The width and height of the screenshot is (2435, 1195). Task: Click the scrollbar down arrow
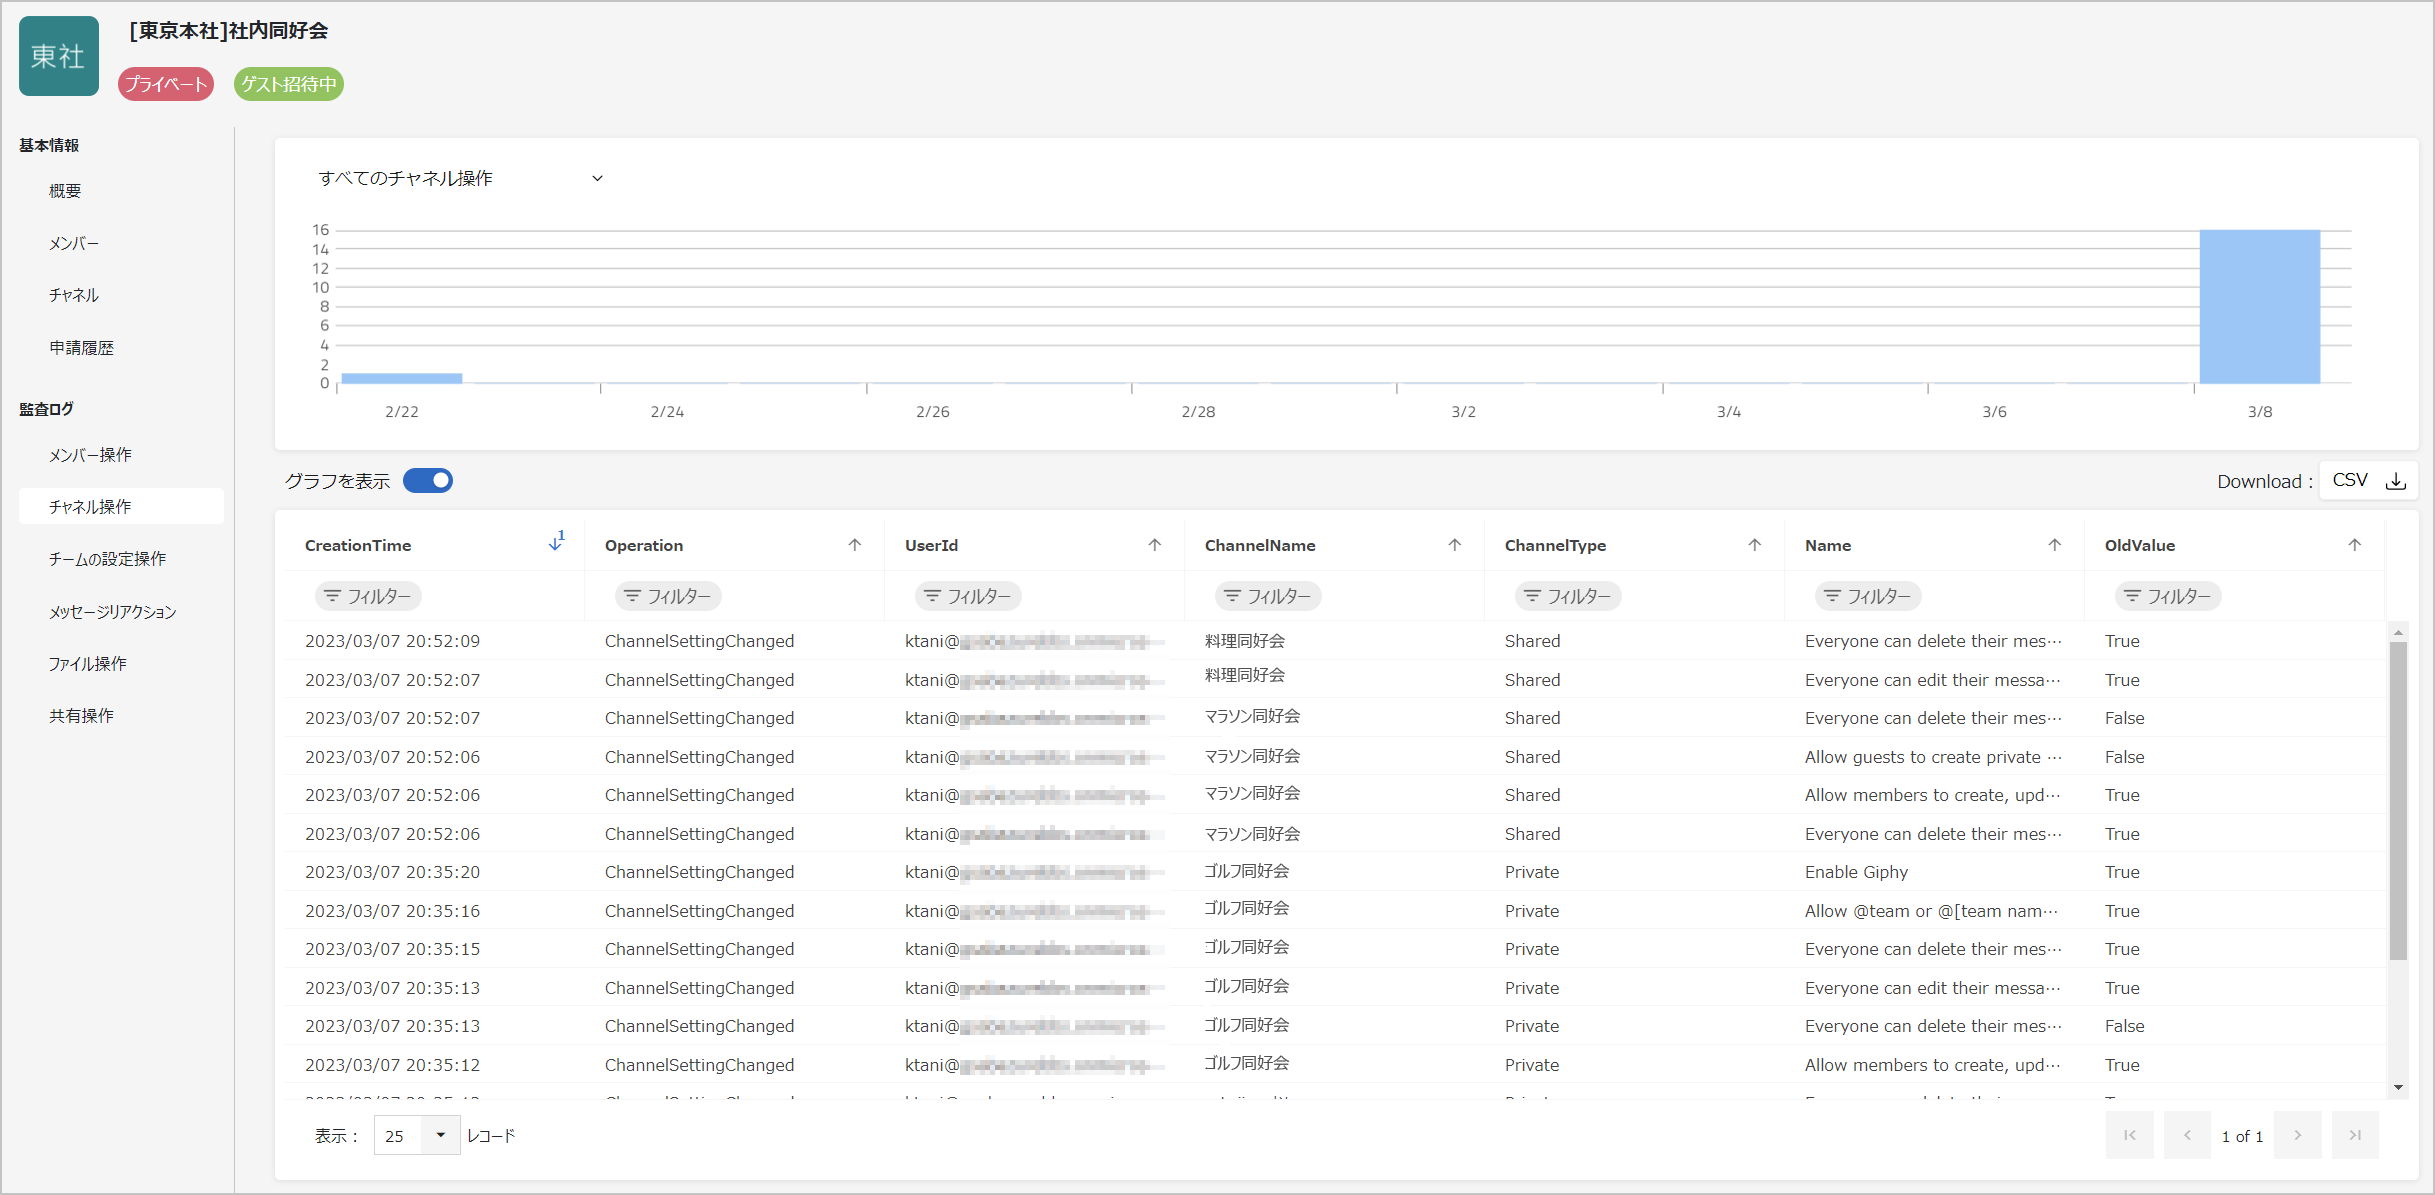[x=2398, y=1088]
